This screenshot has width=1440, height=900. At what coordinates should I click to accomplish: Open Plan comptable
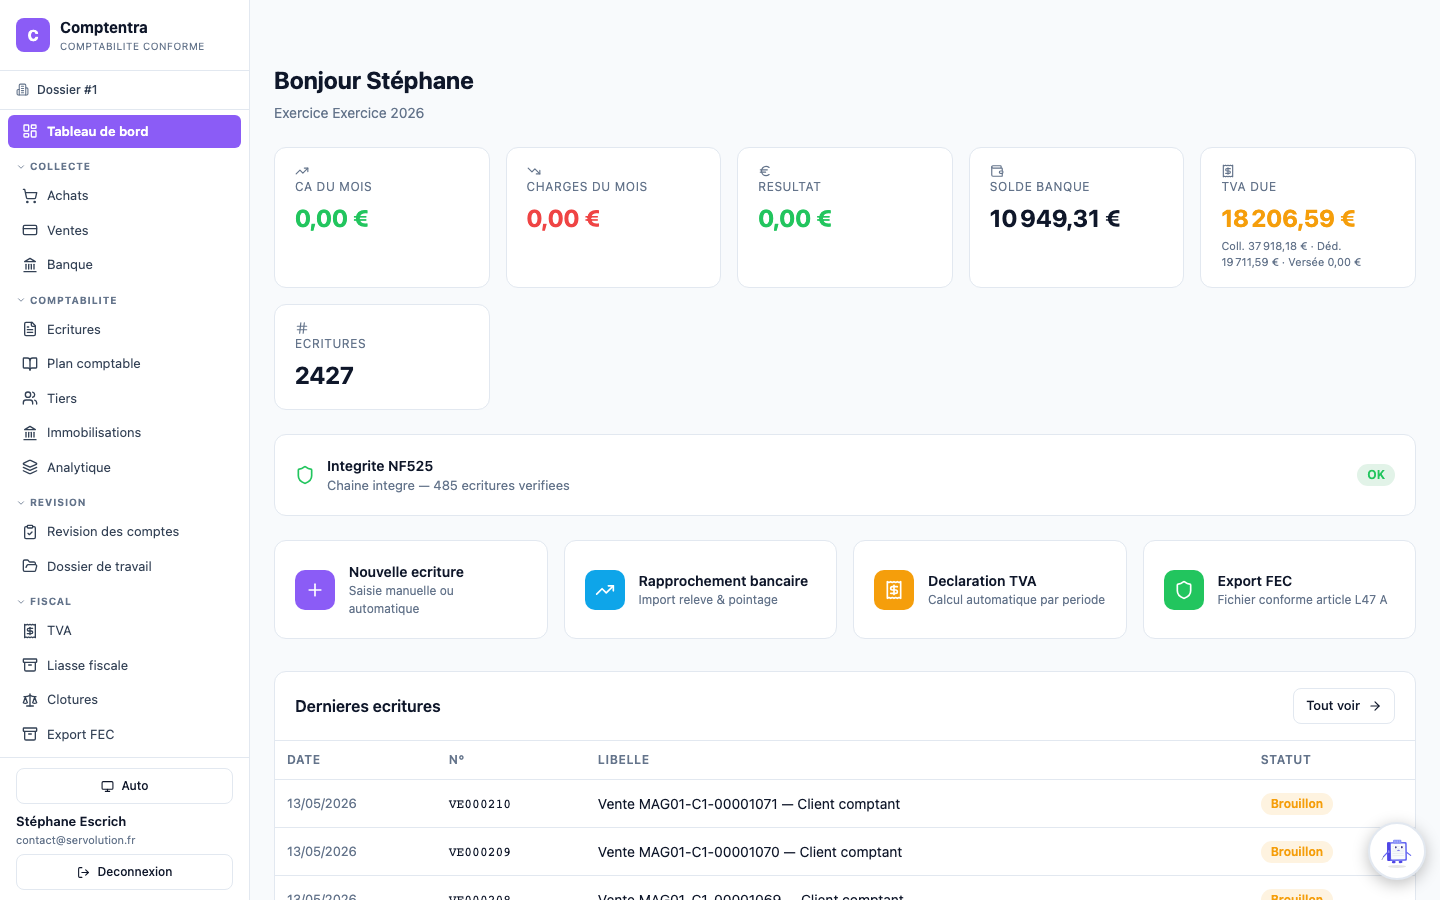[x=124, y=364]
